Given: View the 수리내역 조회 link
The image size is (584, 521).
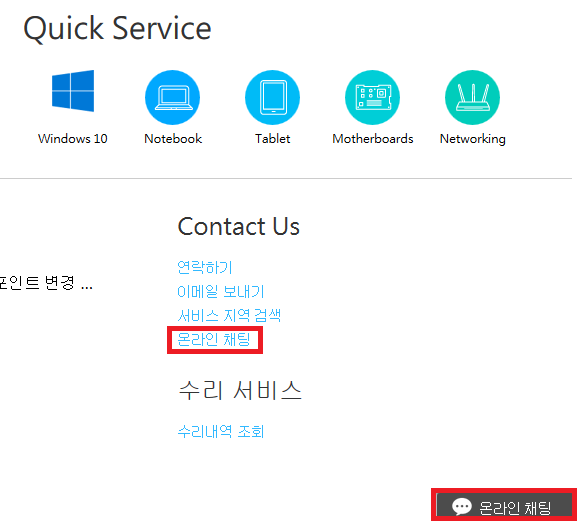Looking at the screenshot, I should (220, 432).
